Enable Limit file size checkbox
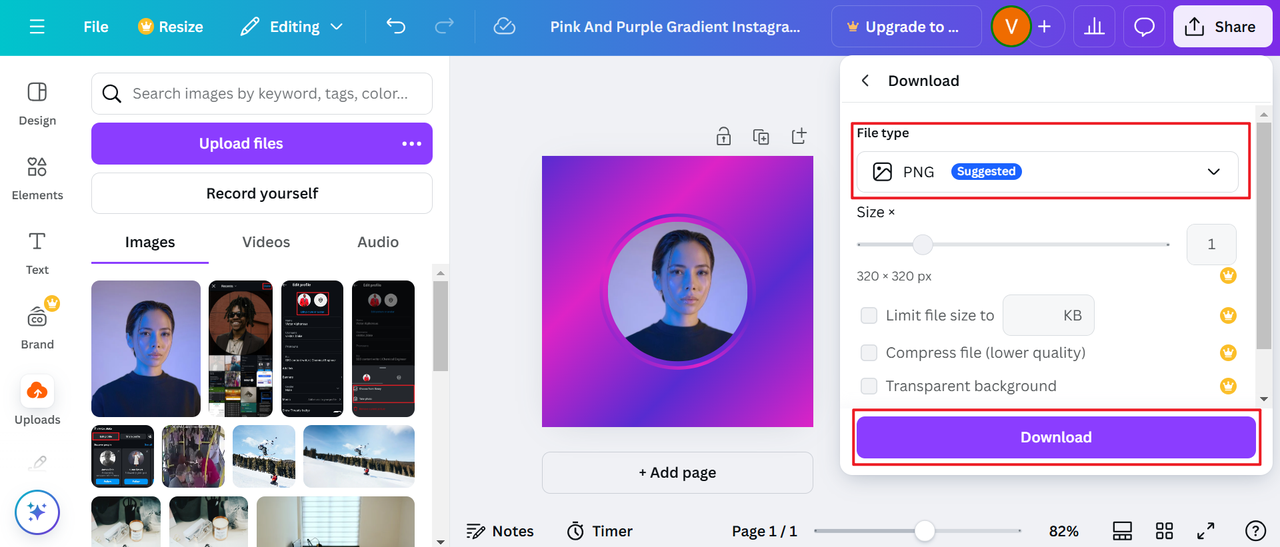 point(869,316)
